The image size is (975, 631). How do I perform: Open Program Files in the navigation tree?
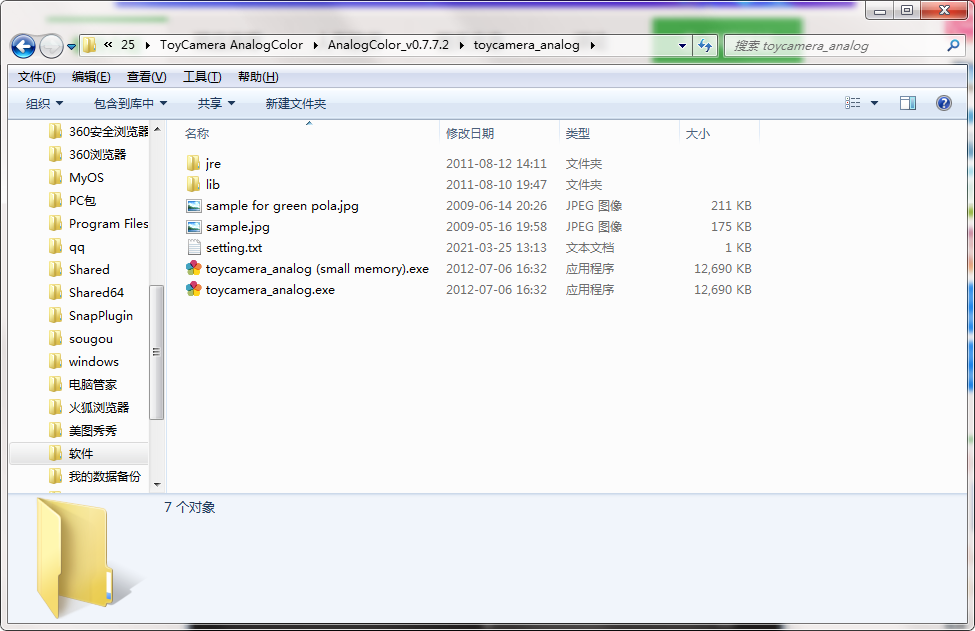tap(98, 224)
